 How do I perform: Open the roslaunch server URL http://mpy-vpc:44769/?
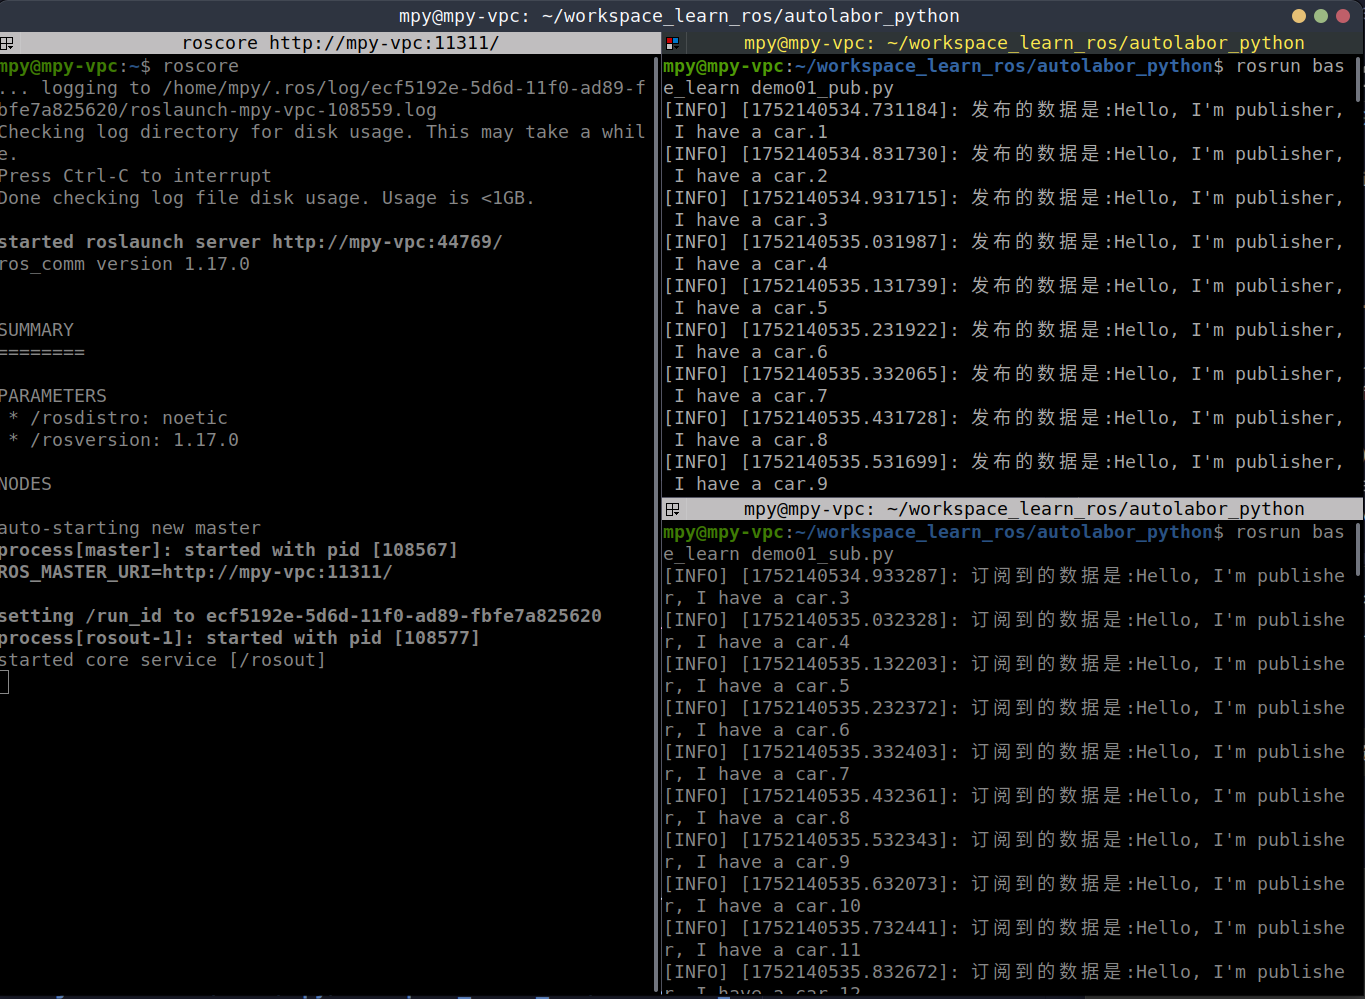pyautogui.click(x=387, y=242)
